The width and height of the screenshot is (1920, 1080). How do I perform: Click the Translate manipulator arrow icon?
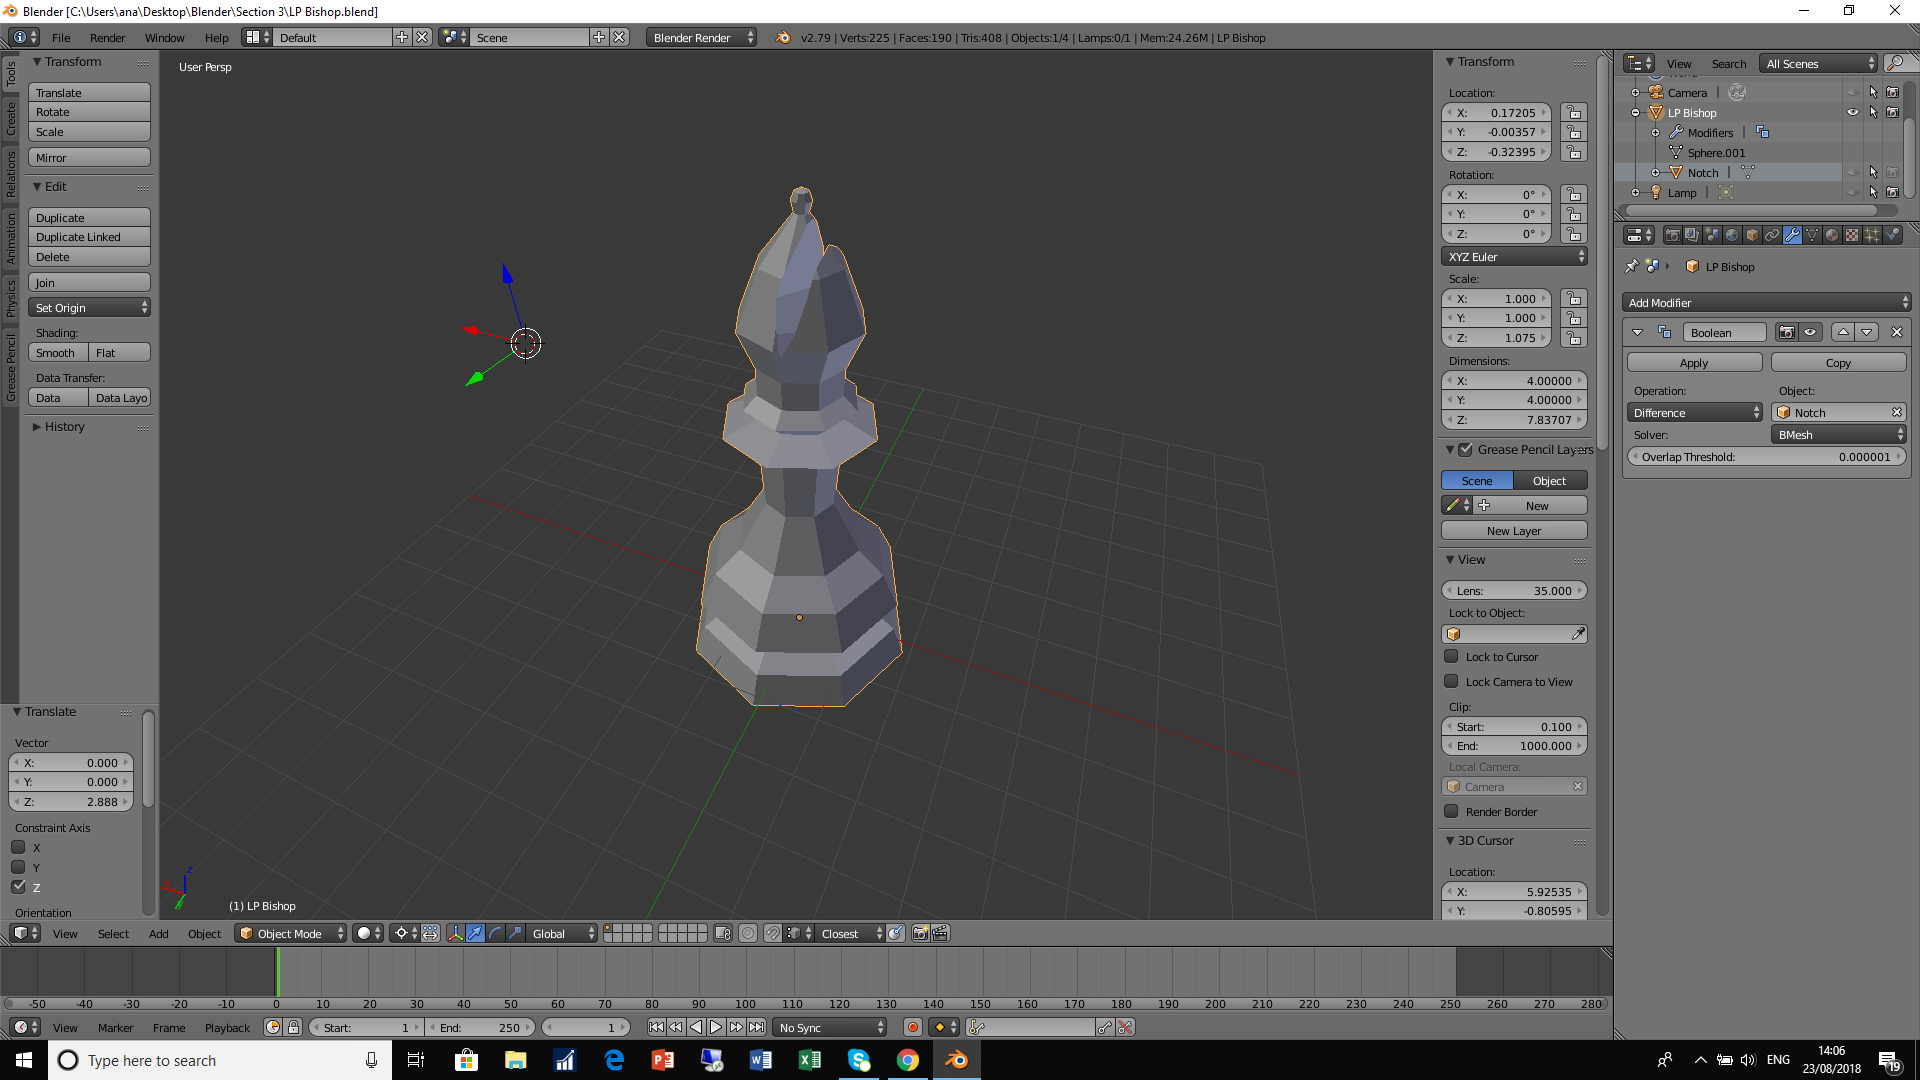pyautogui.click(x=476, y=933)
